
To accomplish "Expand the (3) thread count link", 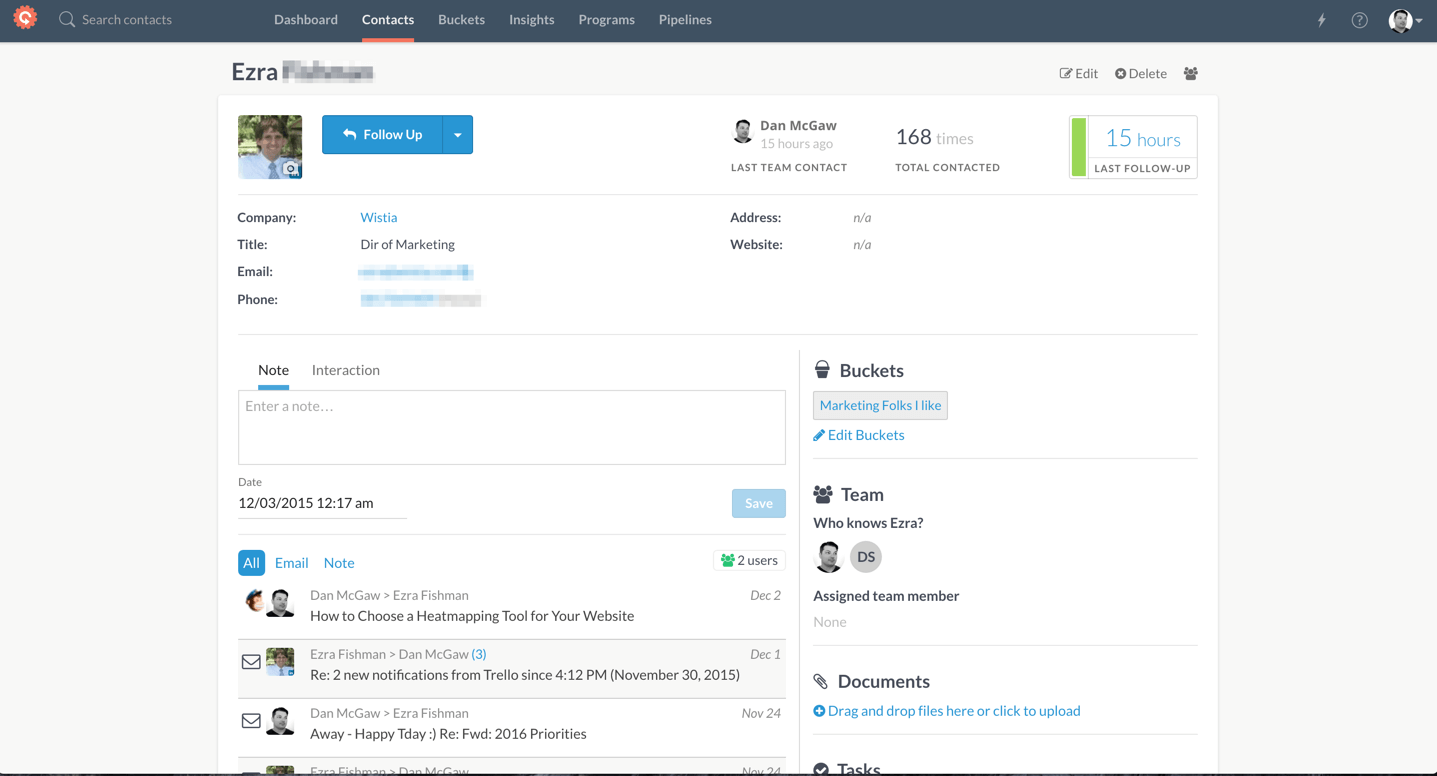I will click(x=479, y=654).
